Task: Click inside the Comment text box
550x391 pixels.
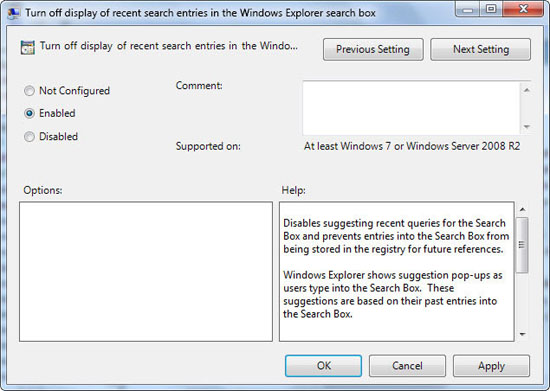Action: coord(411,108)
